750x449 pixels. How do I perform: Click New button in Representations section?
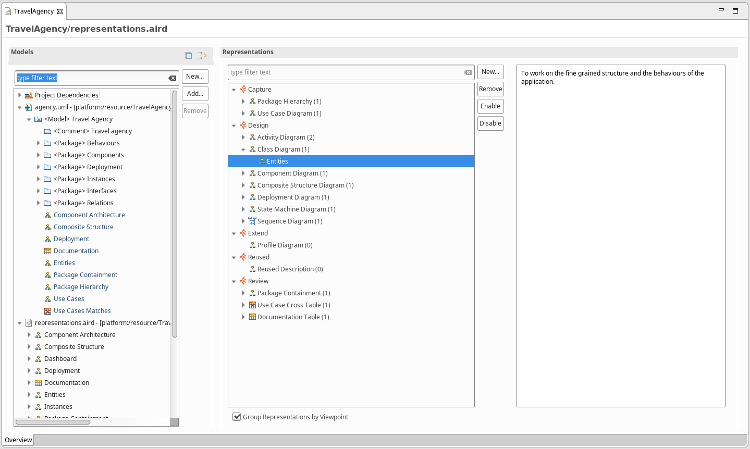click(490, 72)
